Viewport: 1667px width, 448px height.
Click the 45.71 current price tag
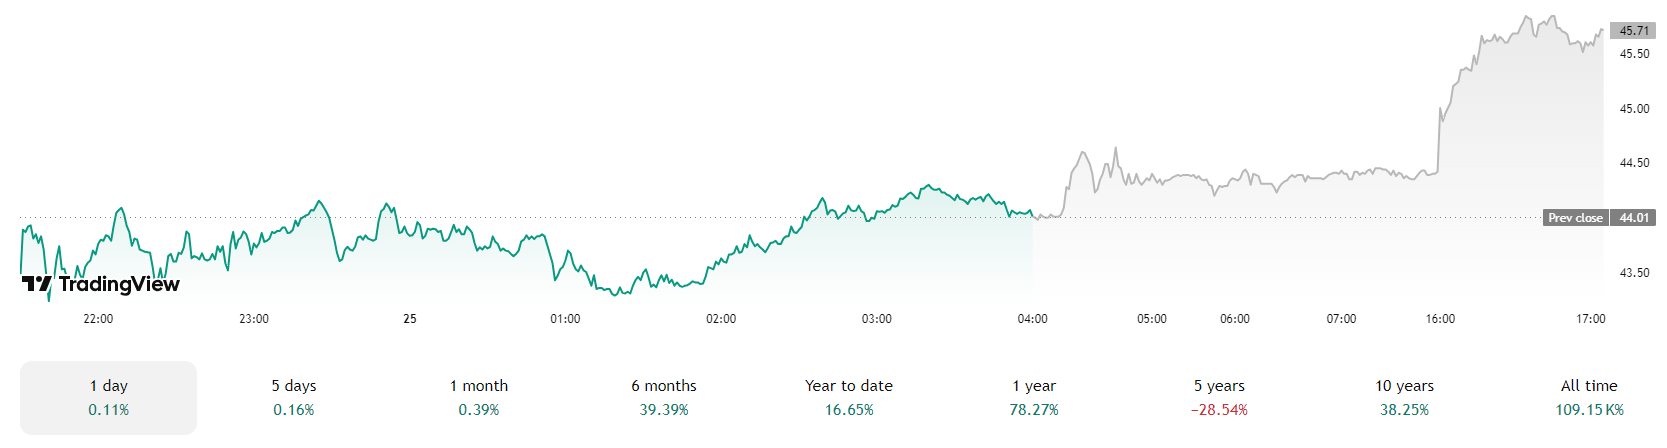[x=1634, y=31]
